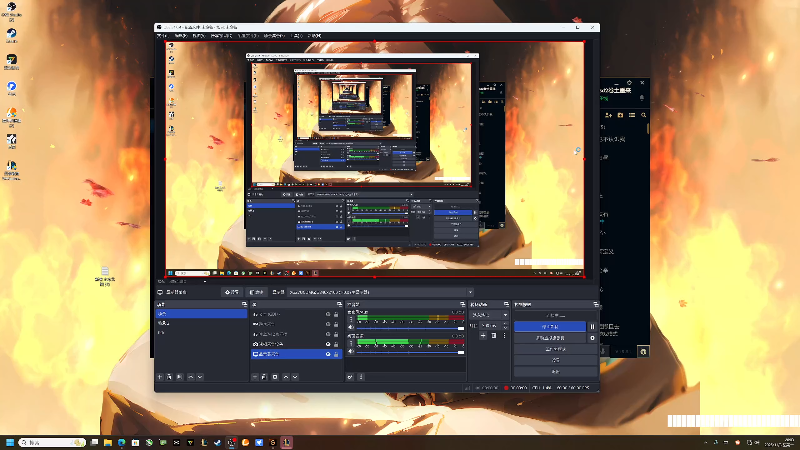The image size is (800, 450).
Task: Click the Start Streaming button in Controls
Action: coord(556,315)
